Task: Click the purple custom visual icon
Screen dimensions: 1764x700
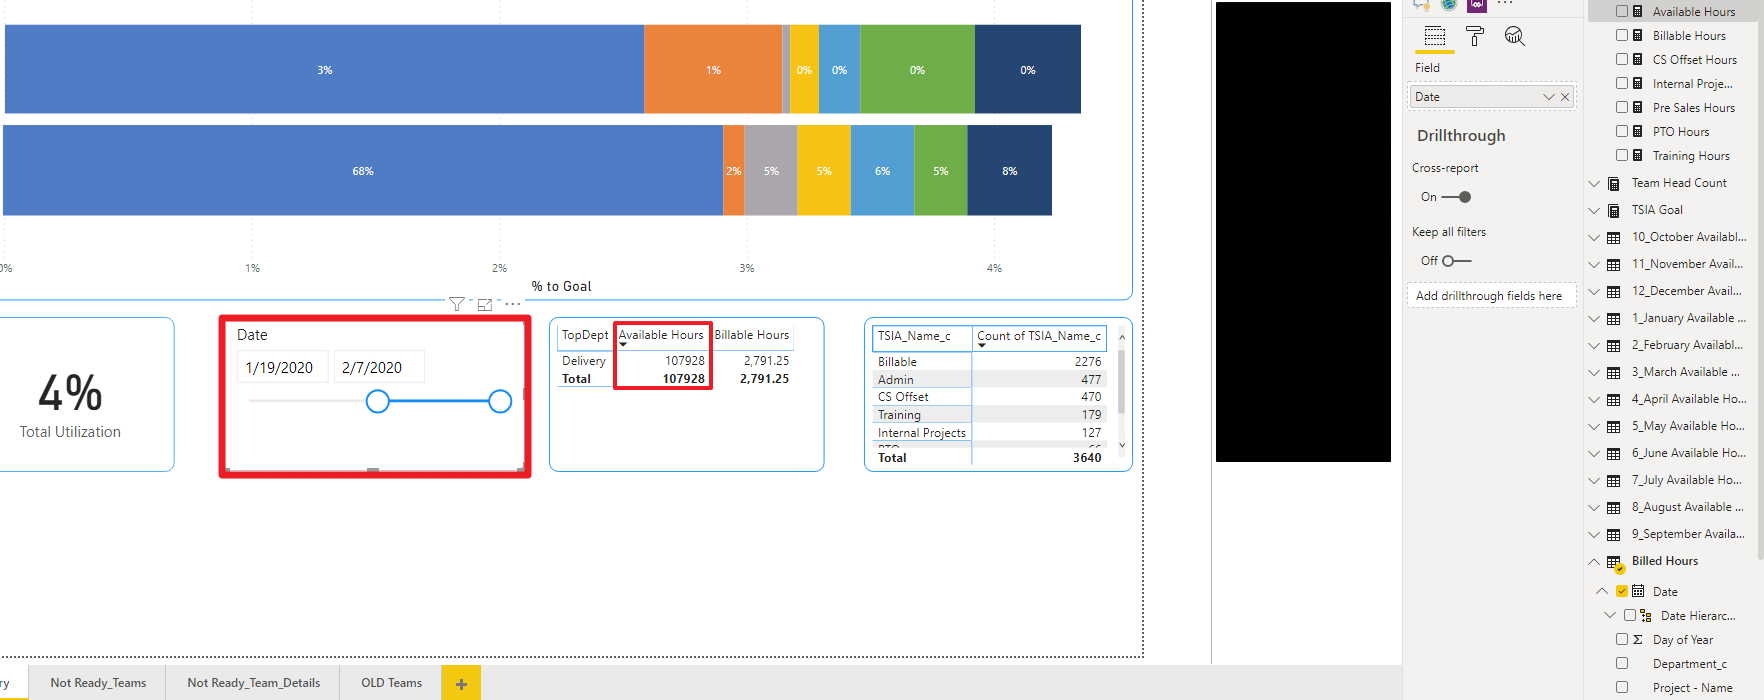Action: [1477, 5]
